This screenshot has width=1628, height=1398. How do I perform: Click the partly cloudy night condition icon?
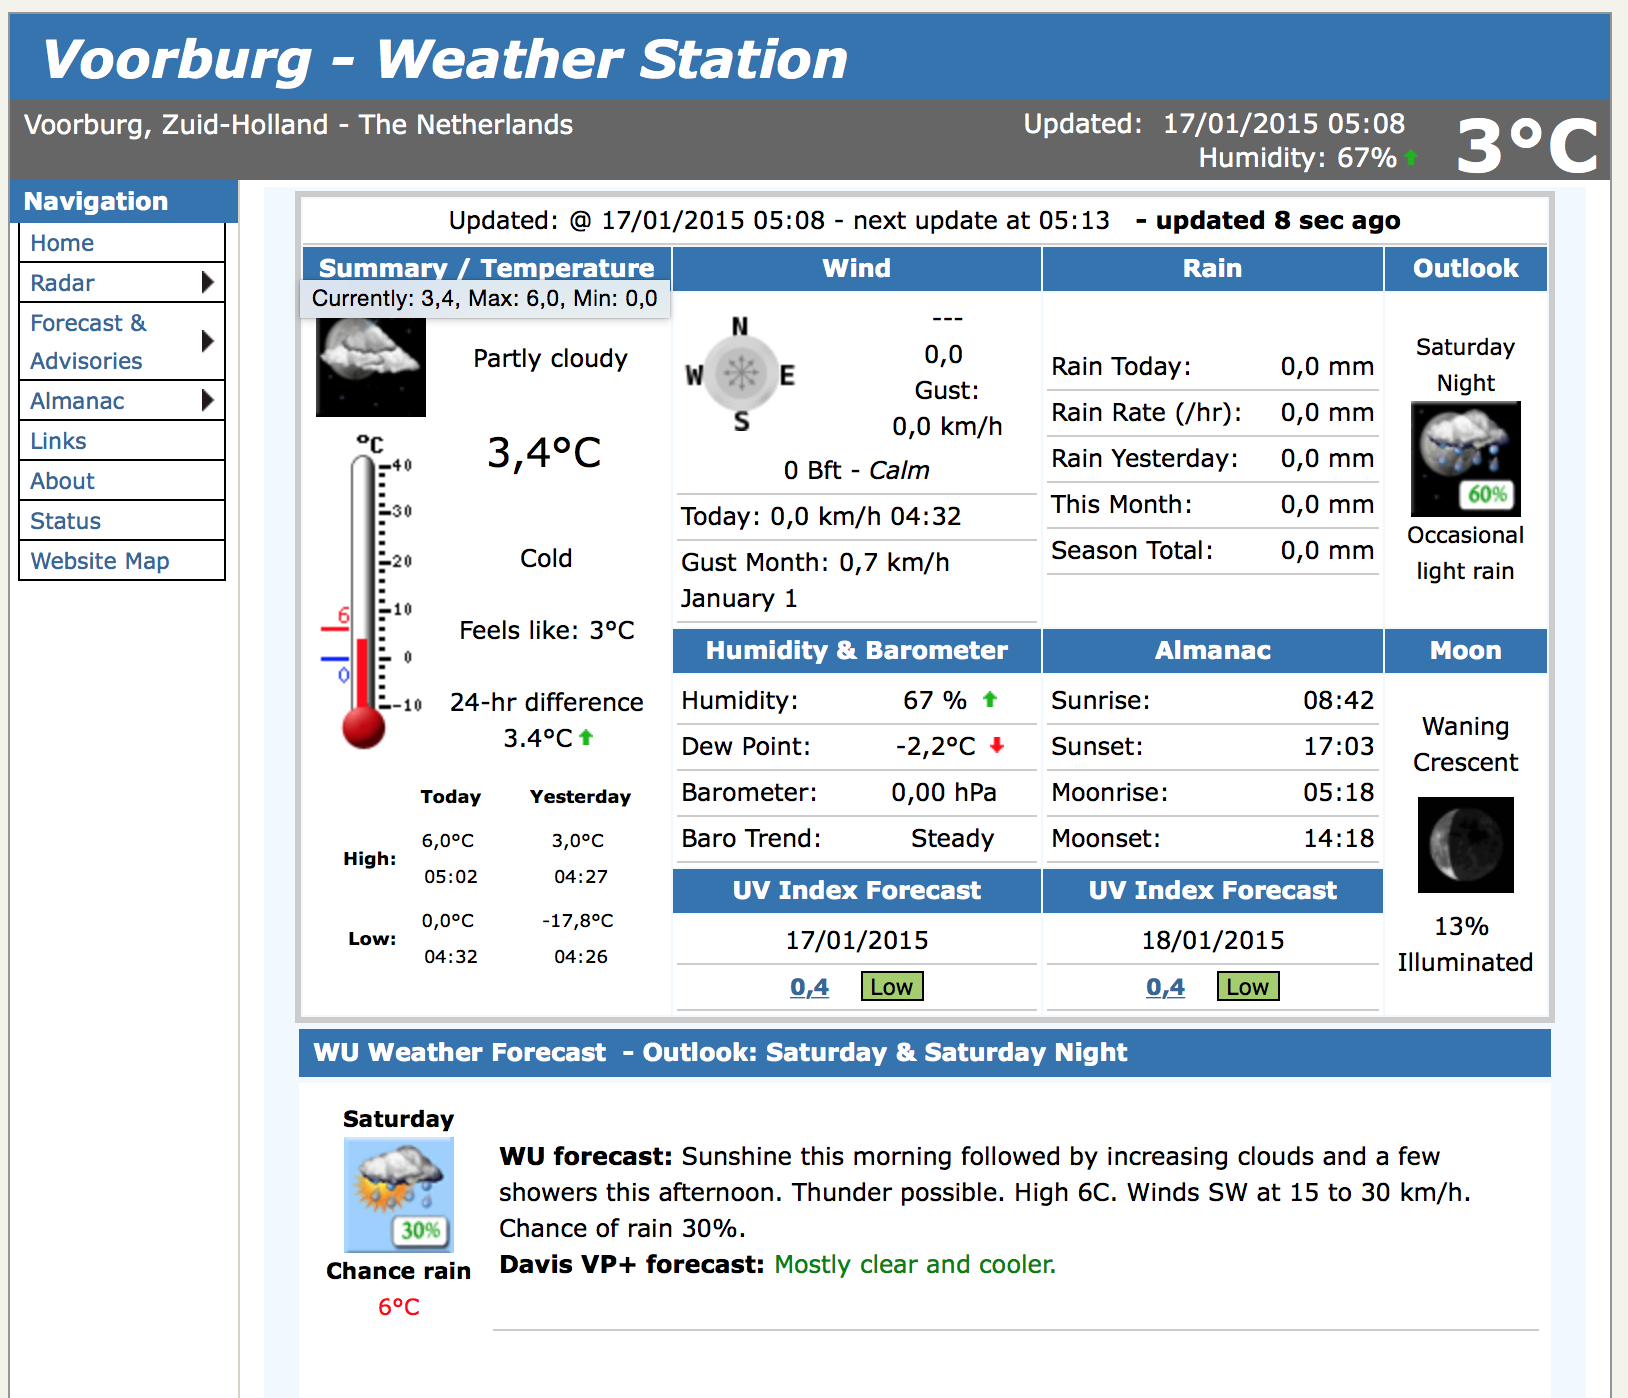(370, 366)
